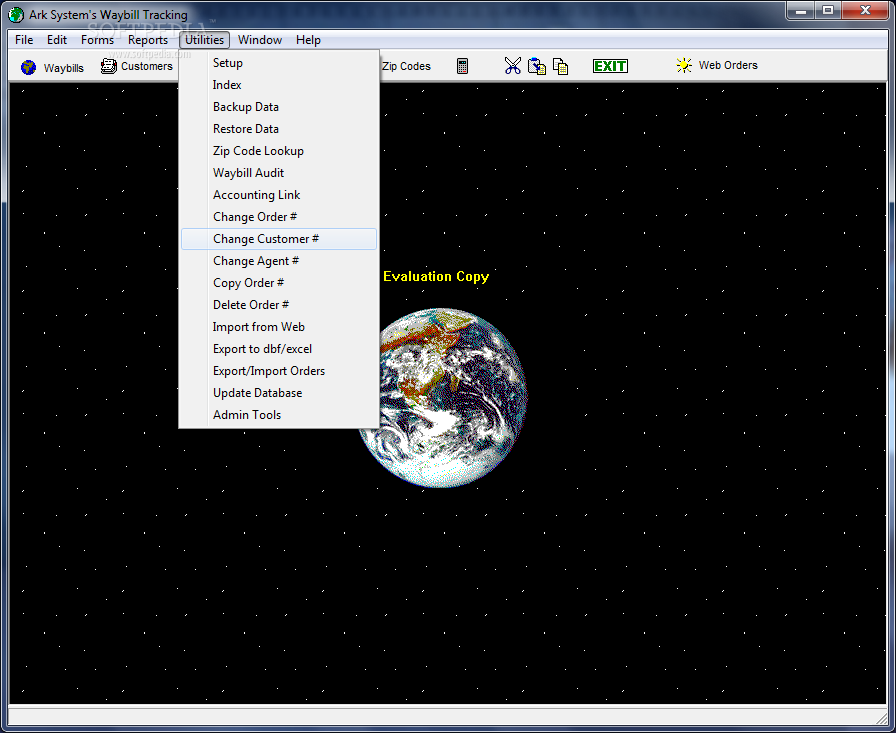Click the green EXIT button

(610, 66)
